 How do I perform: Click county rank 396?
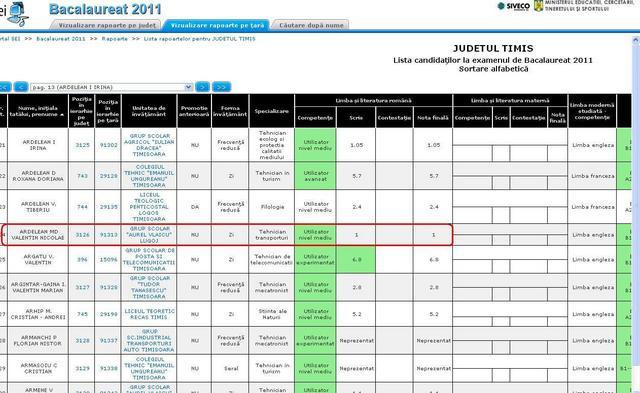tap(82, 260)
